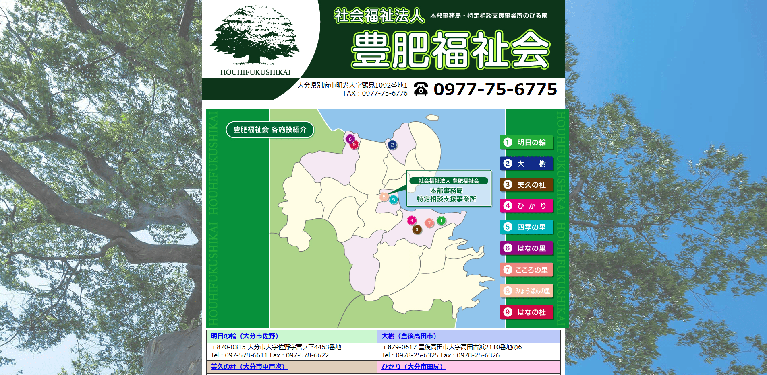Click the purple number 6 map pin
This screenshot has height=375, width=767.
point(350,139)
